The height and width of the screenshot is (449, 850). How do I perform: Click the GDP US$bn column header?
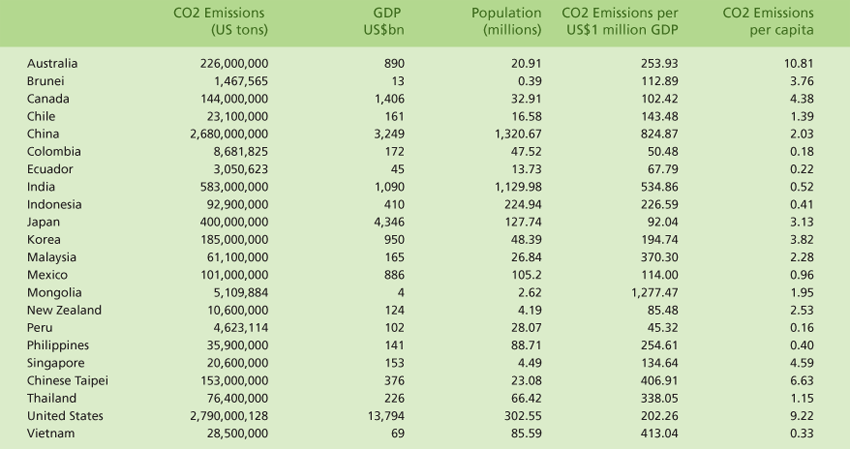(x=384, y=21)
